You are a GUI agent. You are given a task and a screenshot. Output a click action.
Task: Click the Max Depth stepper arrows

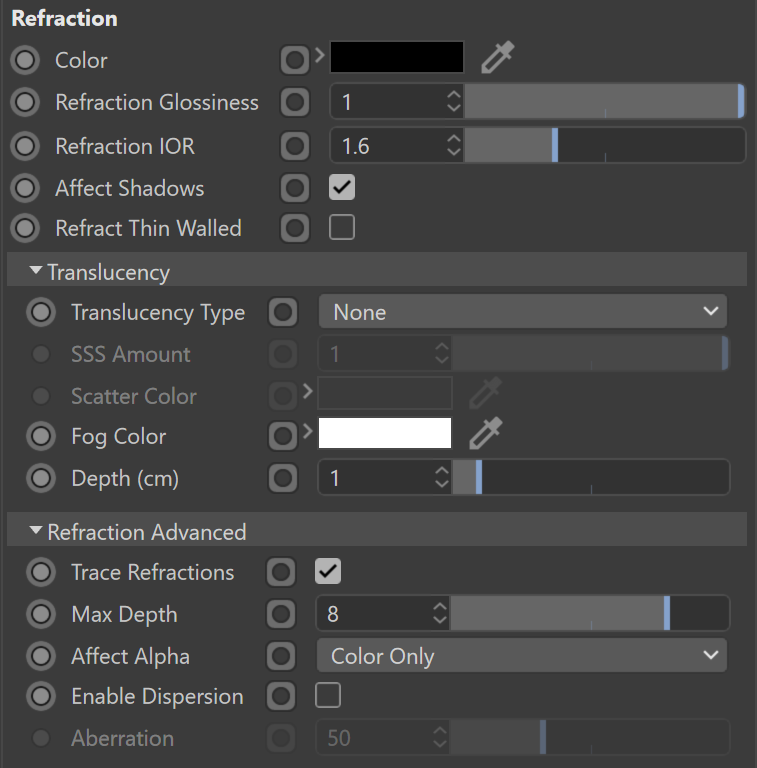(441, 613)
